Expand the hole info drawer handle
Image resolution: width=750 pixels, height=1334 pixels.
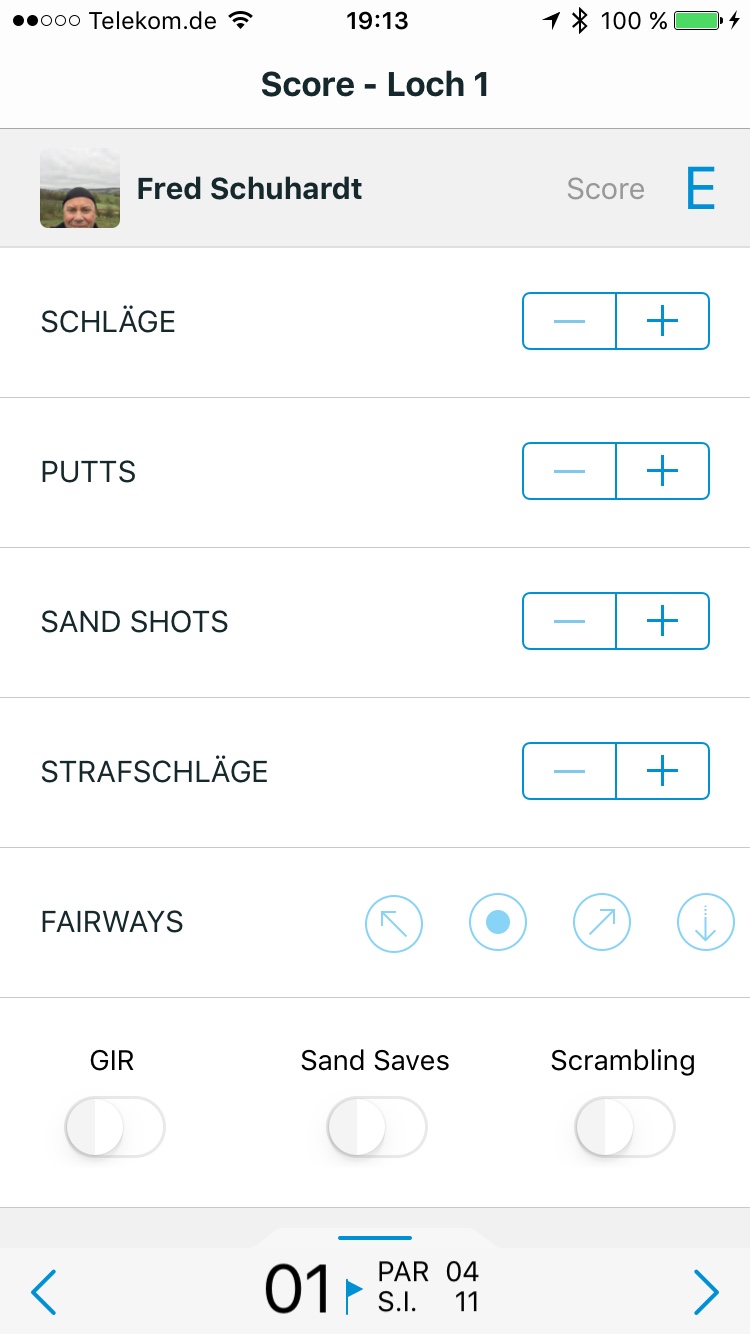375,1238
